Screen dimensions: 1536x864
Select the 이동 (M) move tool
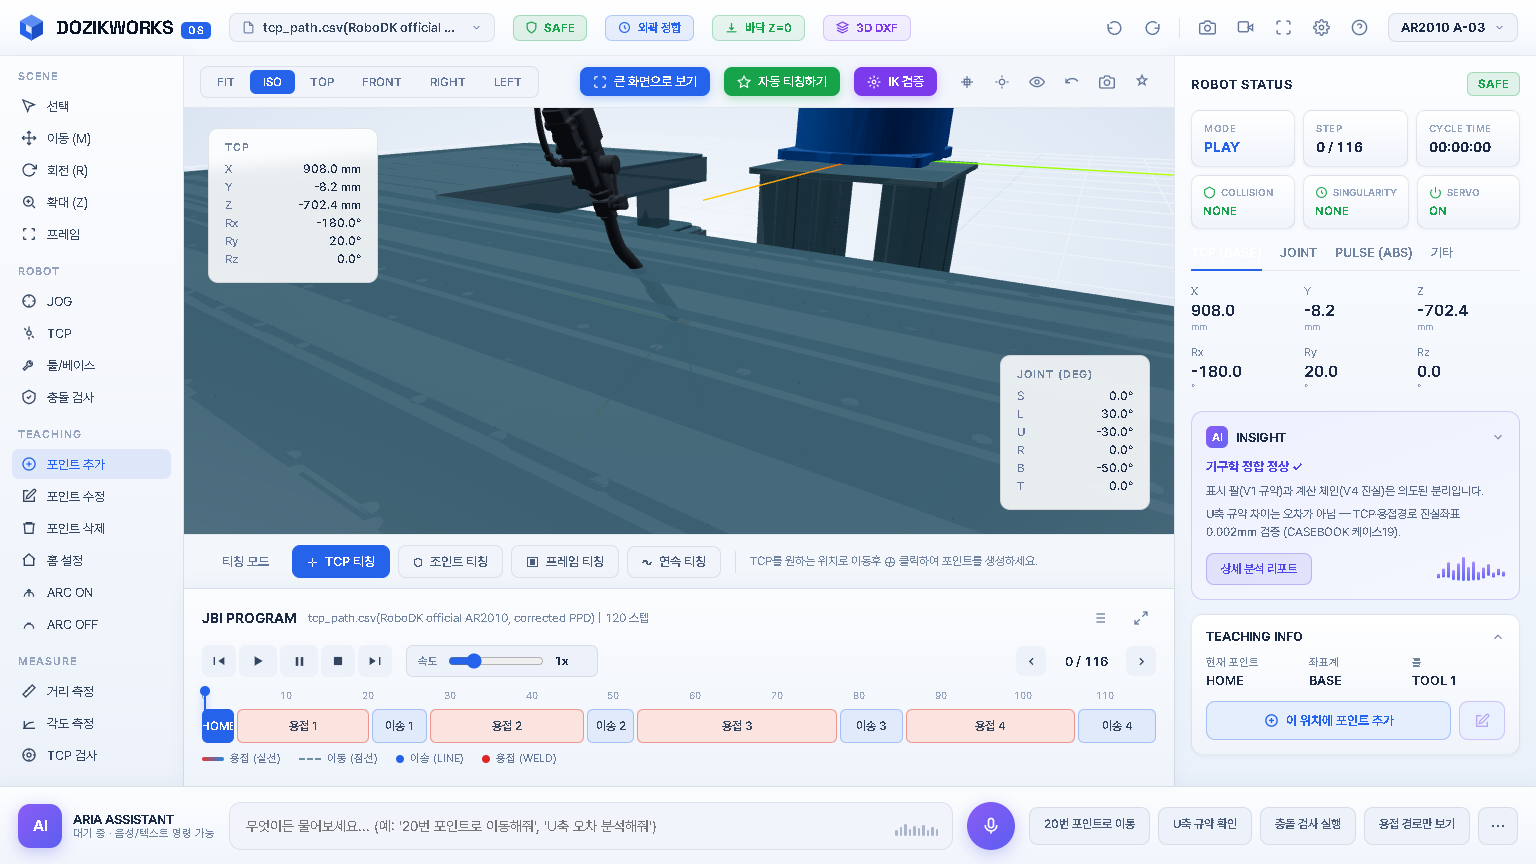91,138
